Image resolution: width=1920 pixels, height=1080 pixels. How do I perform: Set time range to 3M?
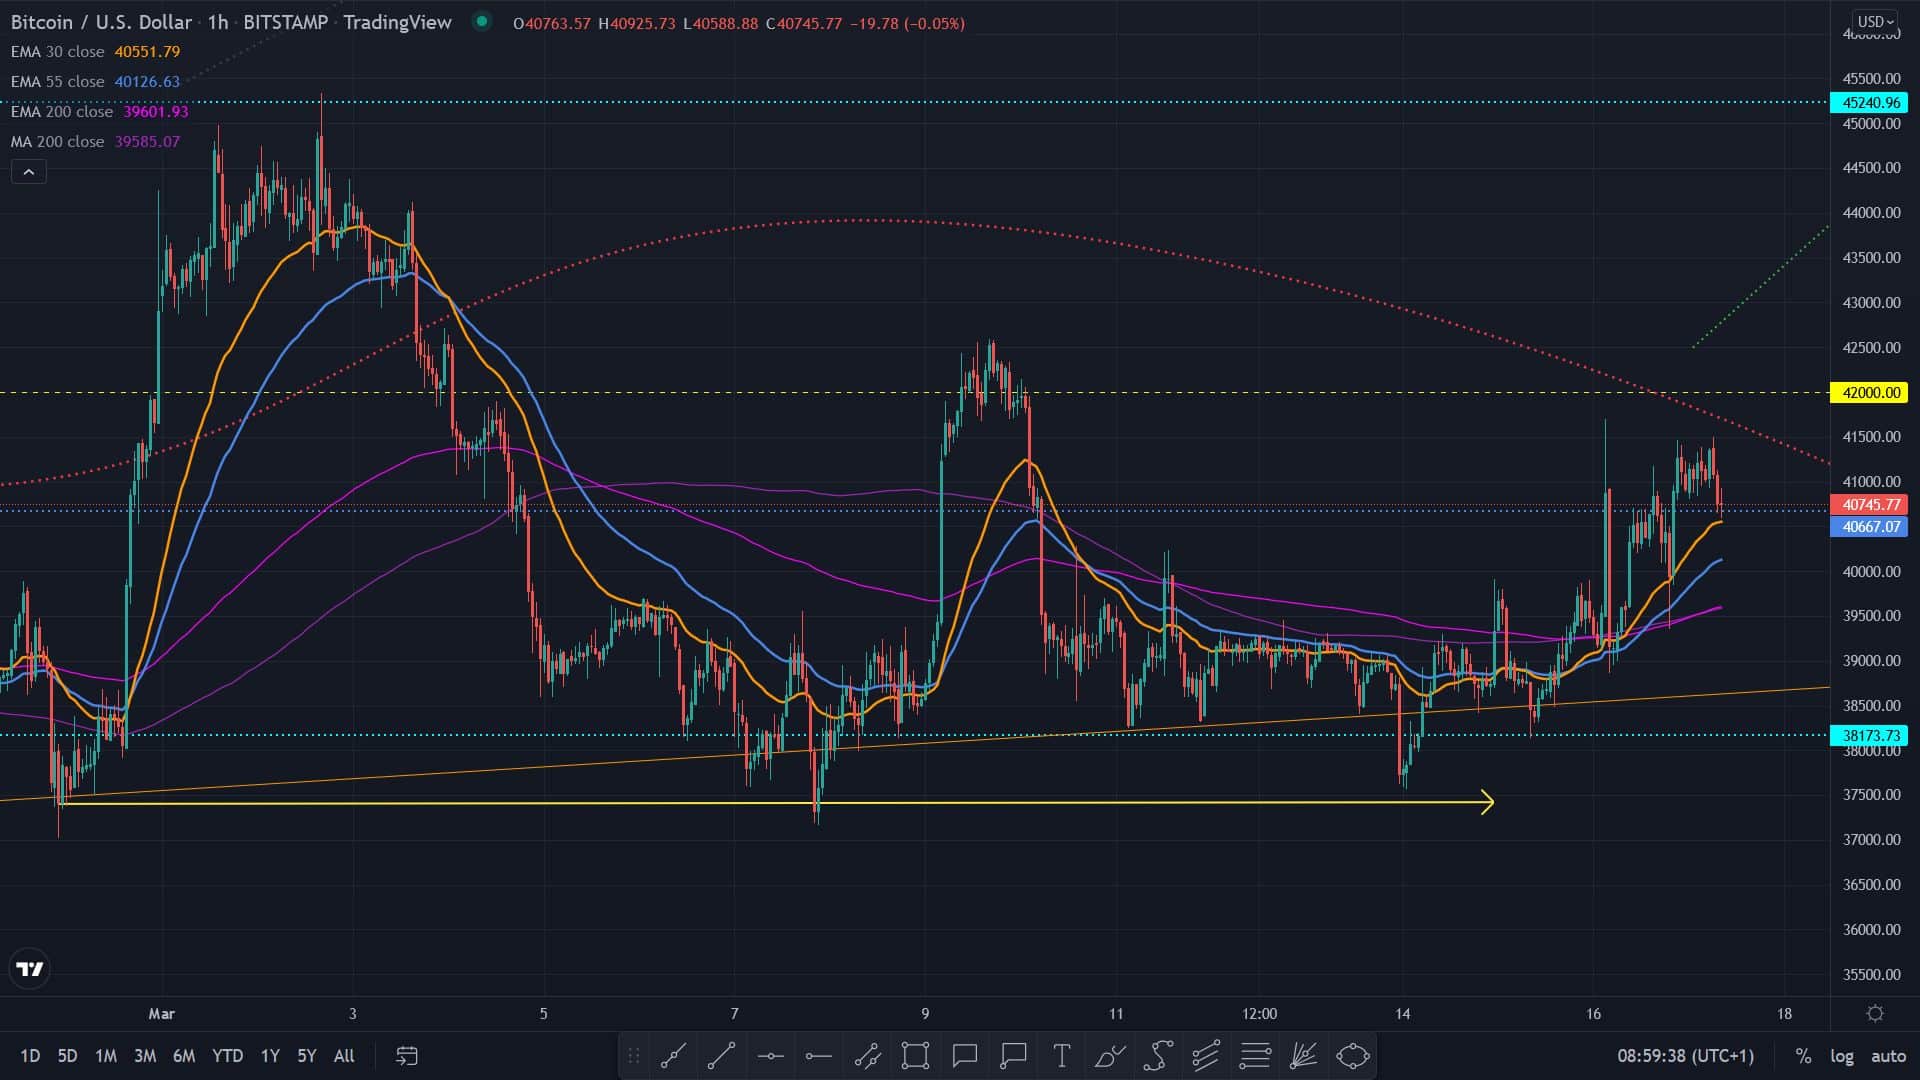coord(145,1055)
